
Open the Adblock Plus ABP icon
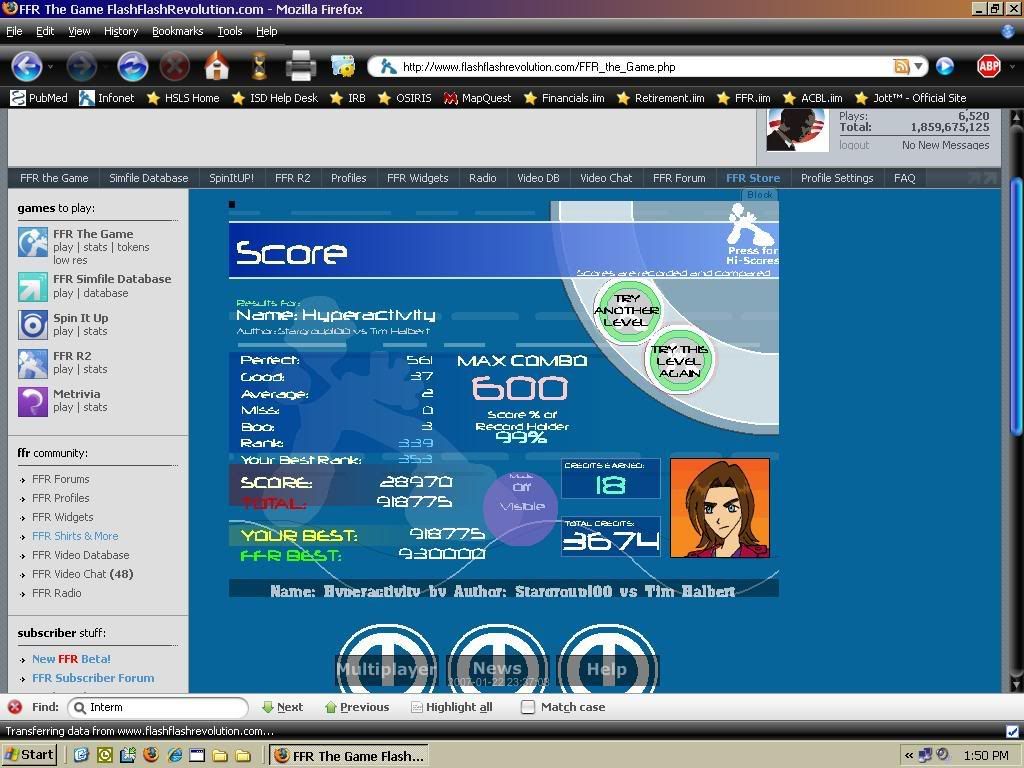pyautogui.click(x=988, y=67)
